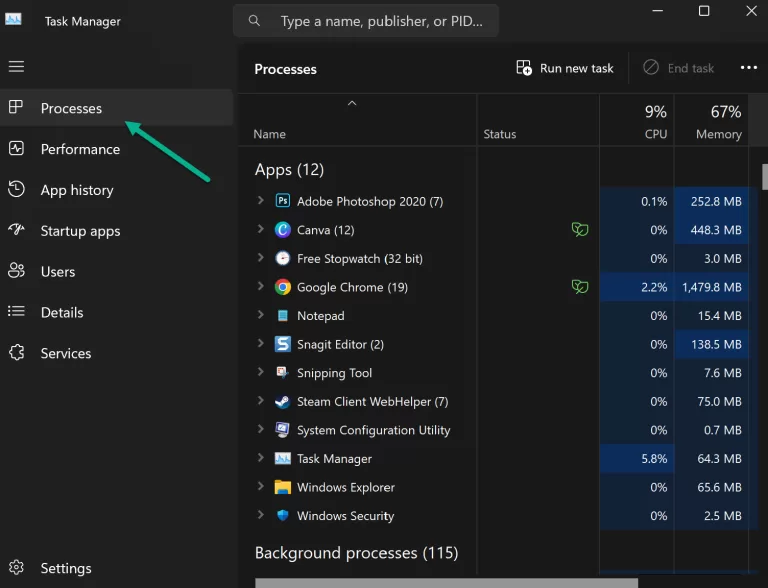This screenshot has width=768, height=588.
Task: Sort processes by CPU column
Action: coord(637,120)
